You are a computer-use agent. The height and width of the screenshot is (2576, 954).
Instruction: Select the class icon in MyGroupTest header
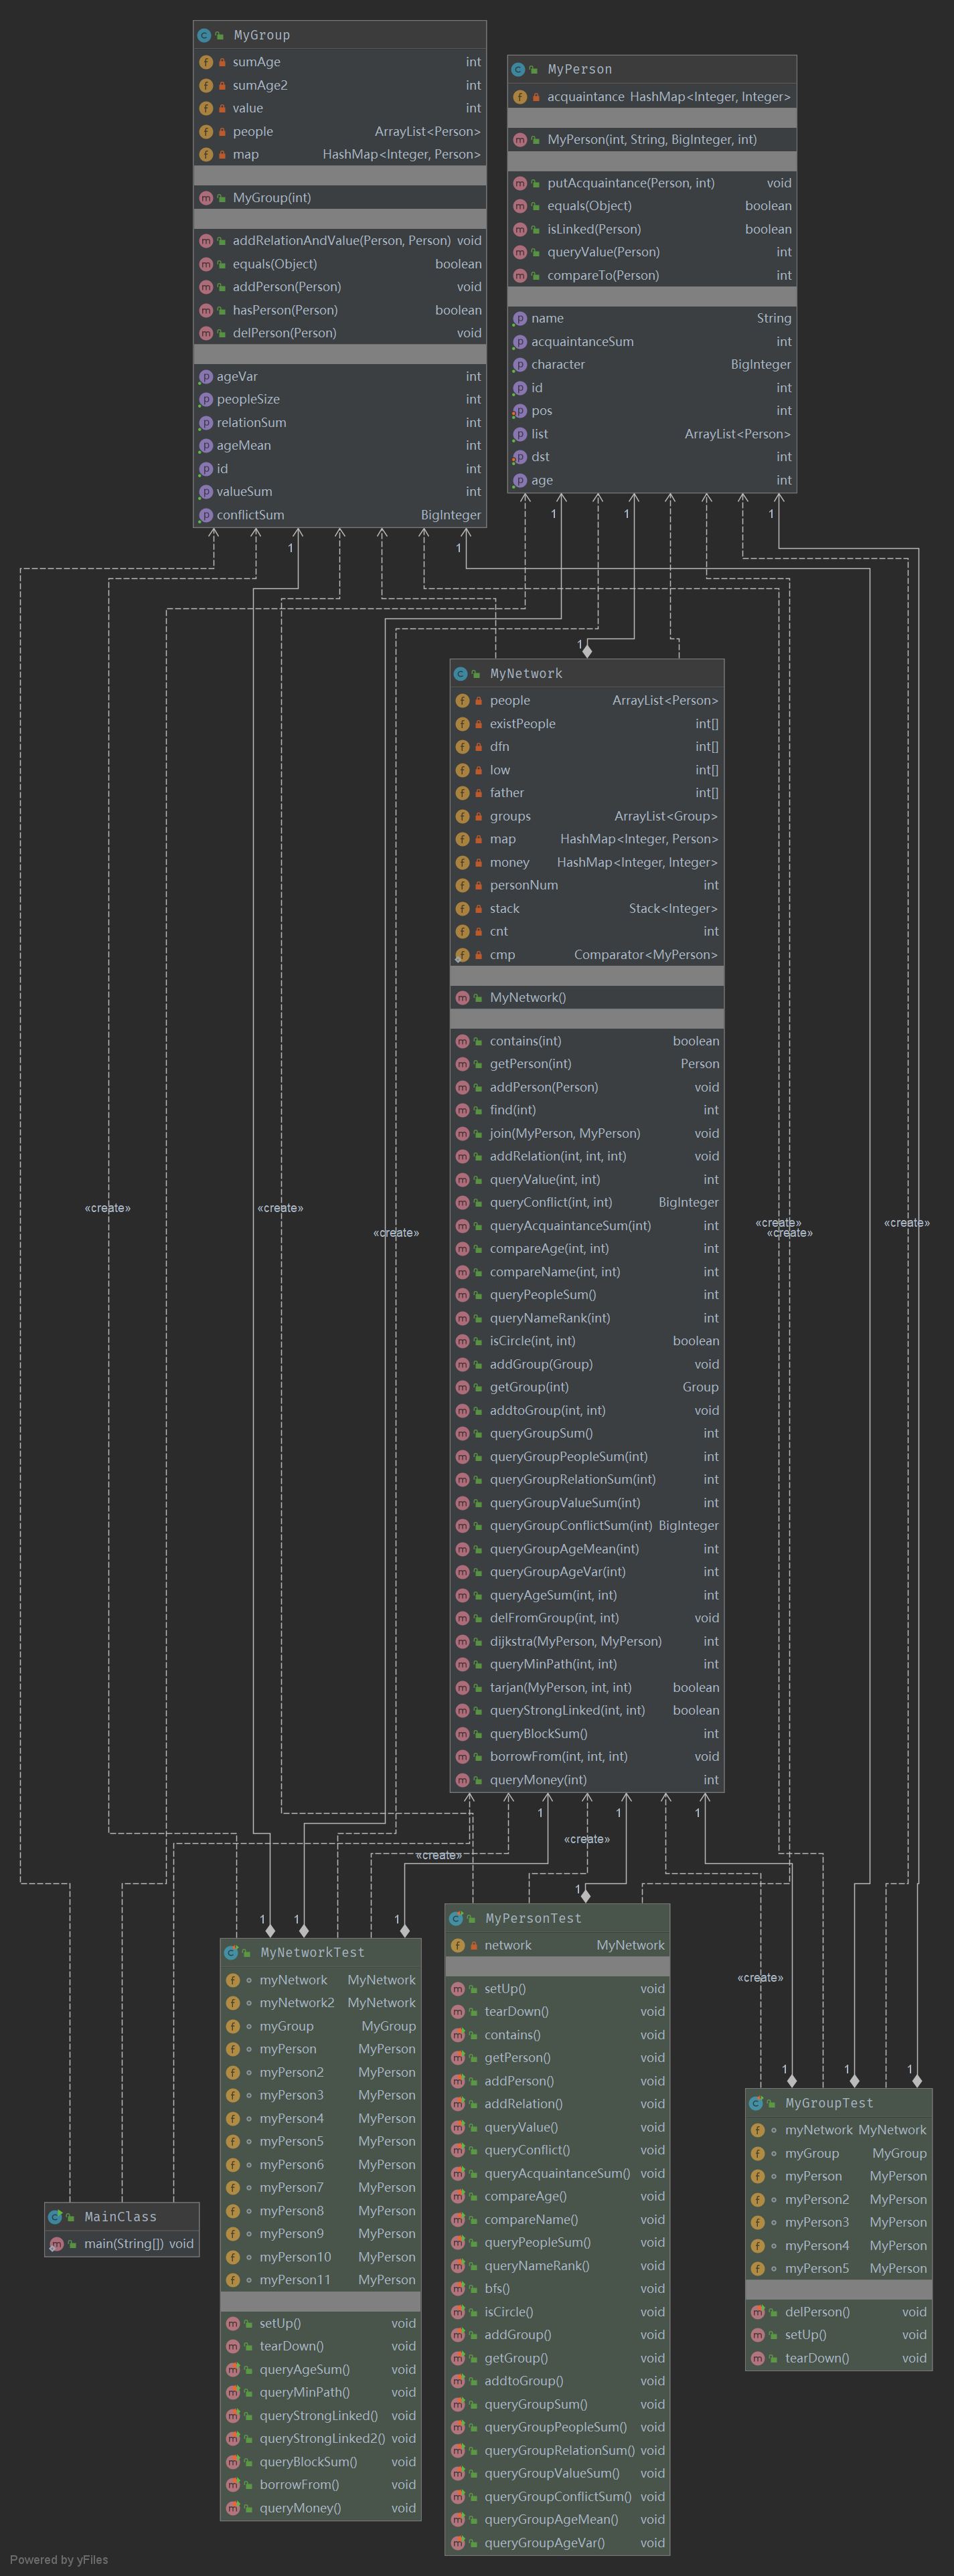pyautogui.click(x=756, y=2103)
